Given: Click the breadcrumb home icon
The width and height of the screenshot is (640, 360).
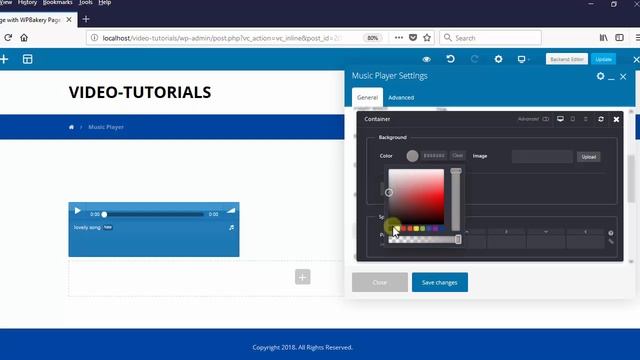Looking at the screenshot, I should point(71,127).
